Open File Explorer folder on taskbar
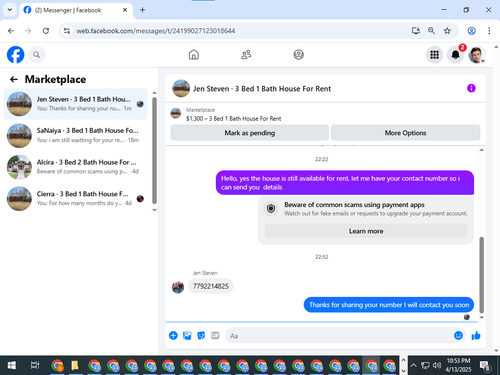500x375 pixels. [75, 365]
